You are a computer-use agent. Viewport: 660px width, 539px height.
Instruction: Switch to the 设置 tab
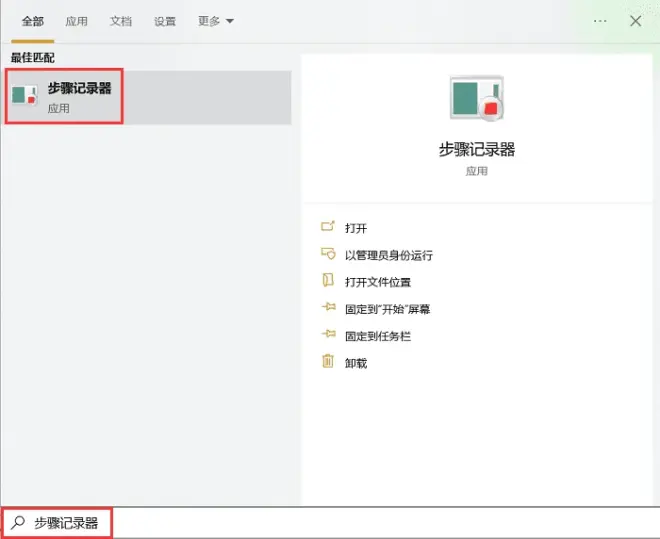point(165,21)
